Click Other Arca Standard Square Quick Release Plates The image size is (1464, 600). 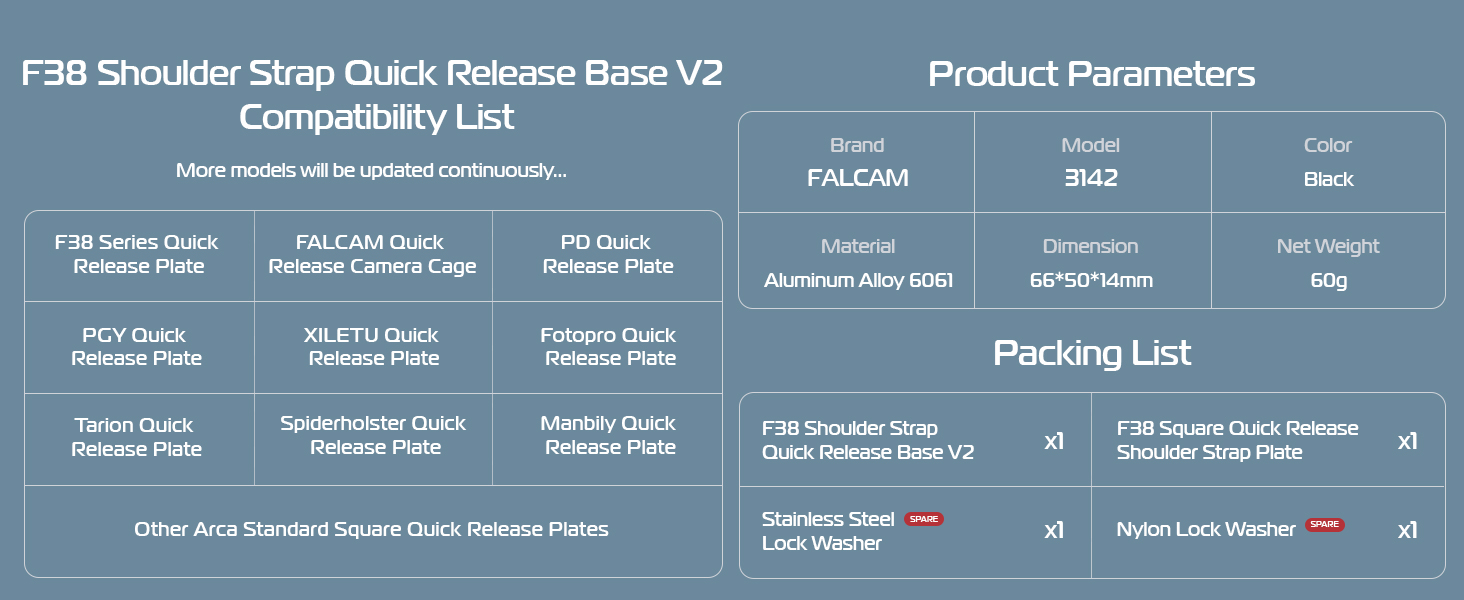(371, 529)
